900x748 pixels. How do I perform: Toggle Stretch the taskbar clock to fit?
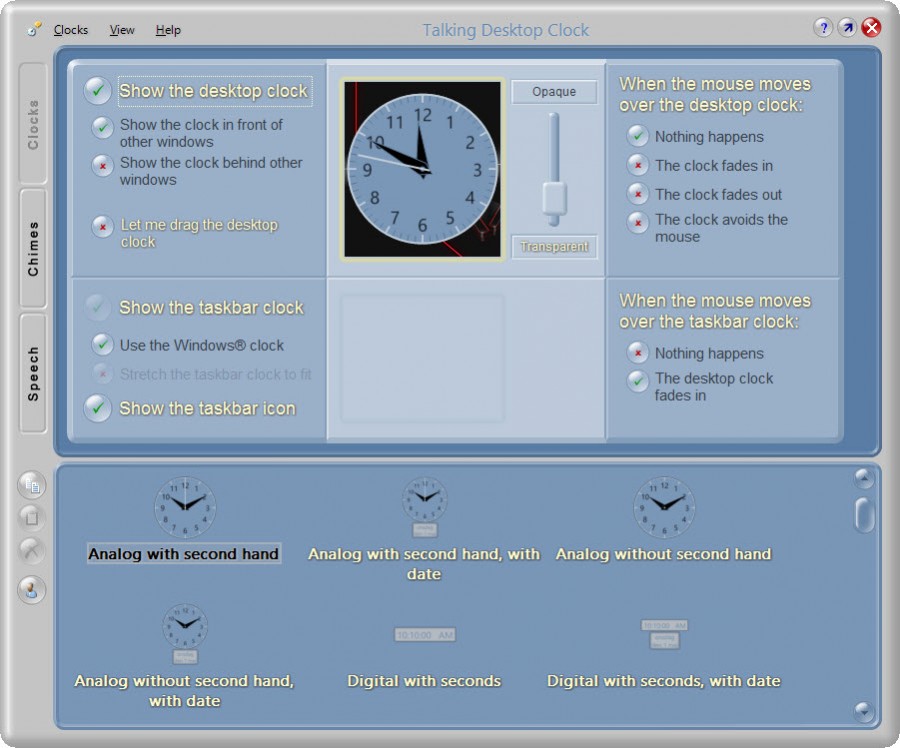pos(102,374)
